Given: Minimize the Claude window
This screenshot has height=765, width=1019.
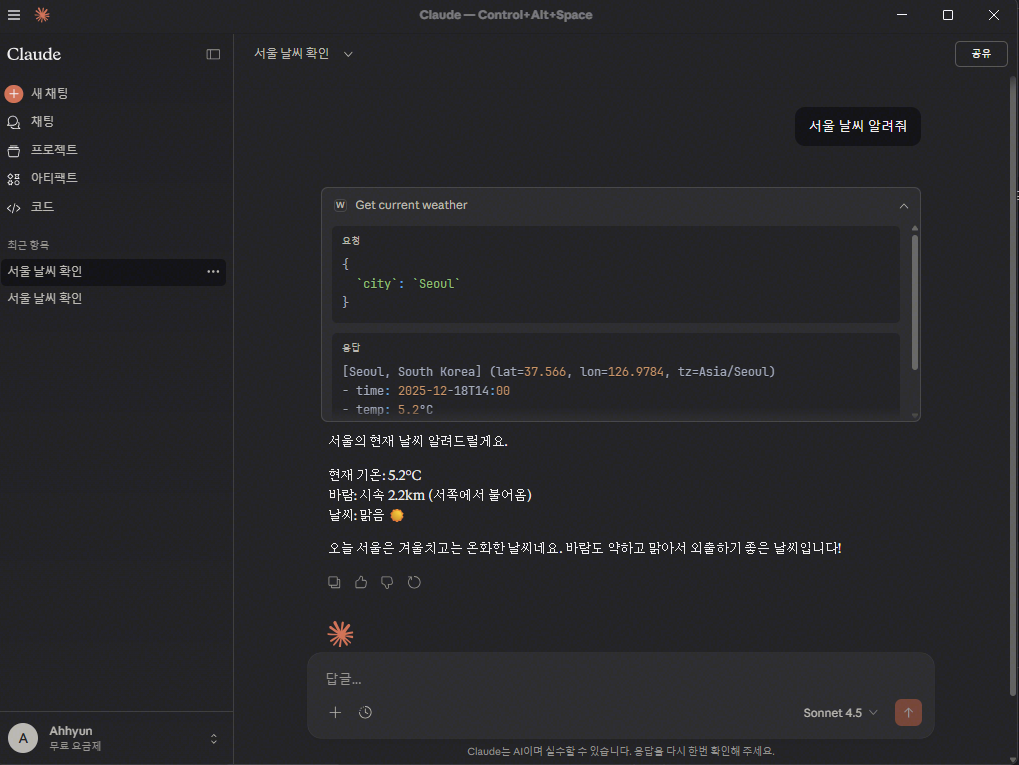Looking at the screenshot, I should [902, 15].
